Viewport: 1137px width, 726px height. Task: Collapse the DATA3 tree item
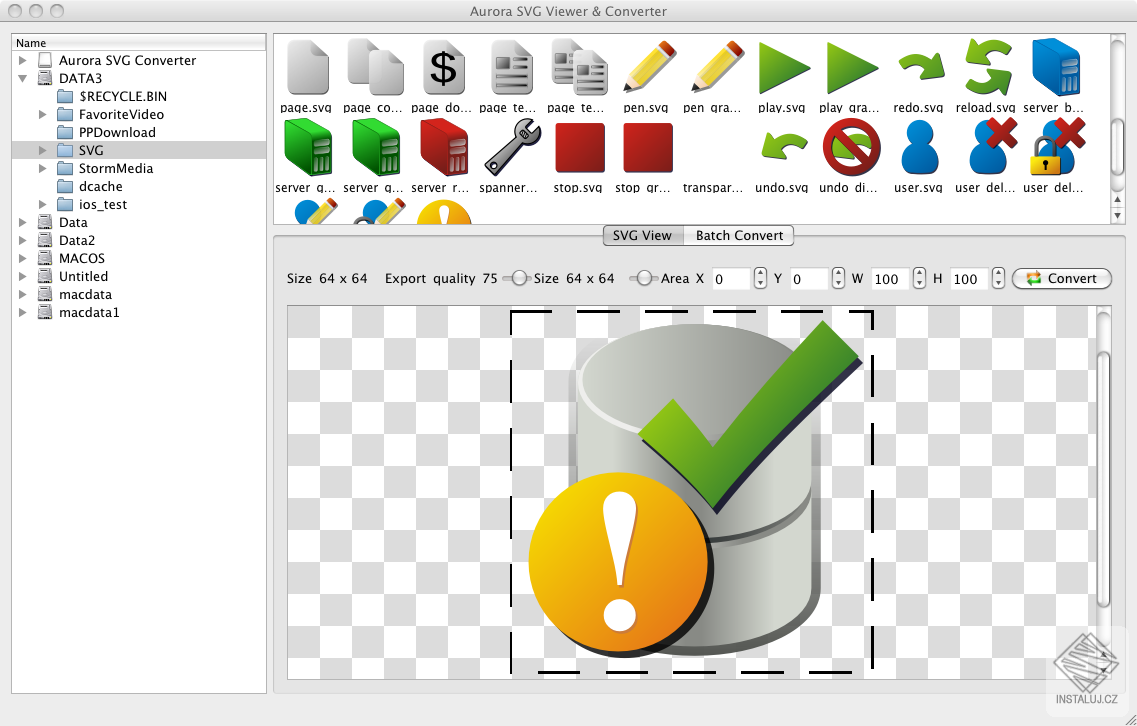[22, 78]
